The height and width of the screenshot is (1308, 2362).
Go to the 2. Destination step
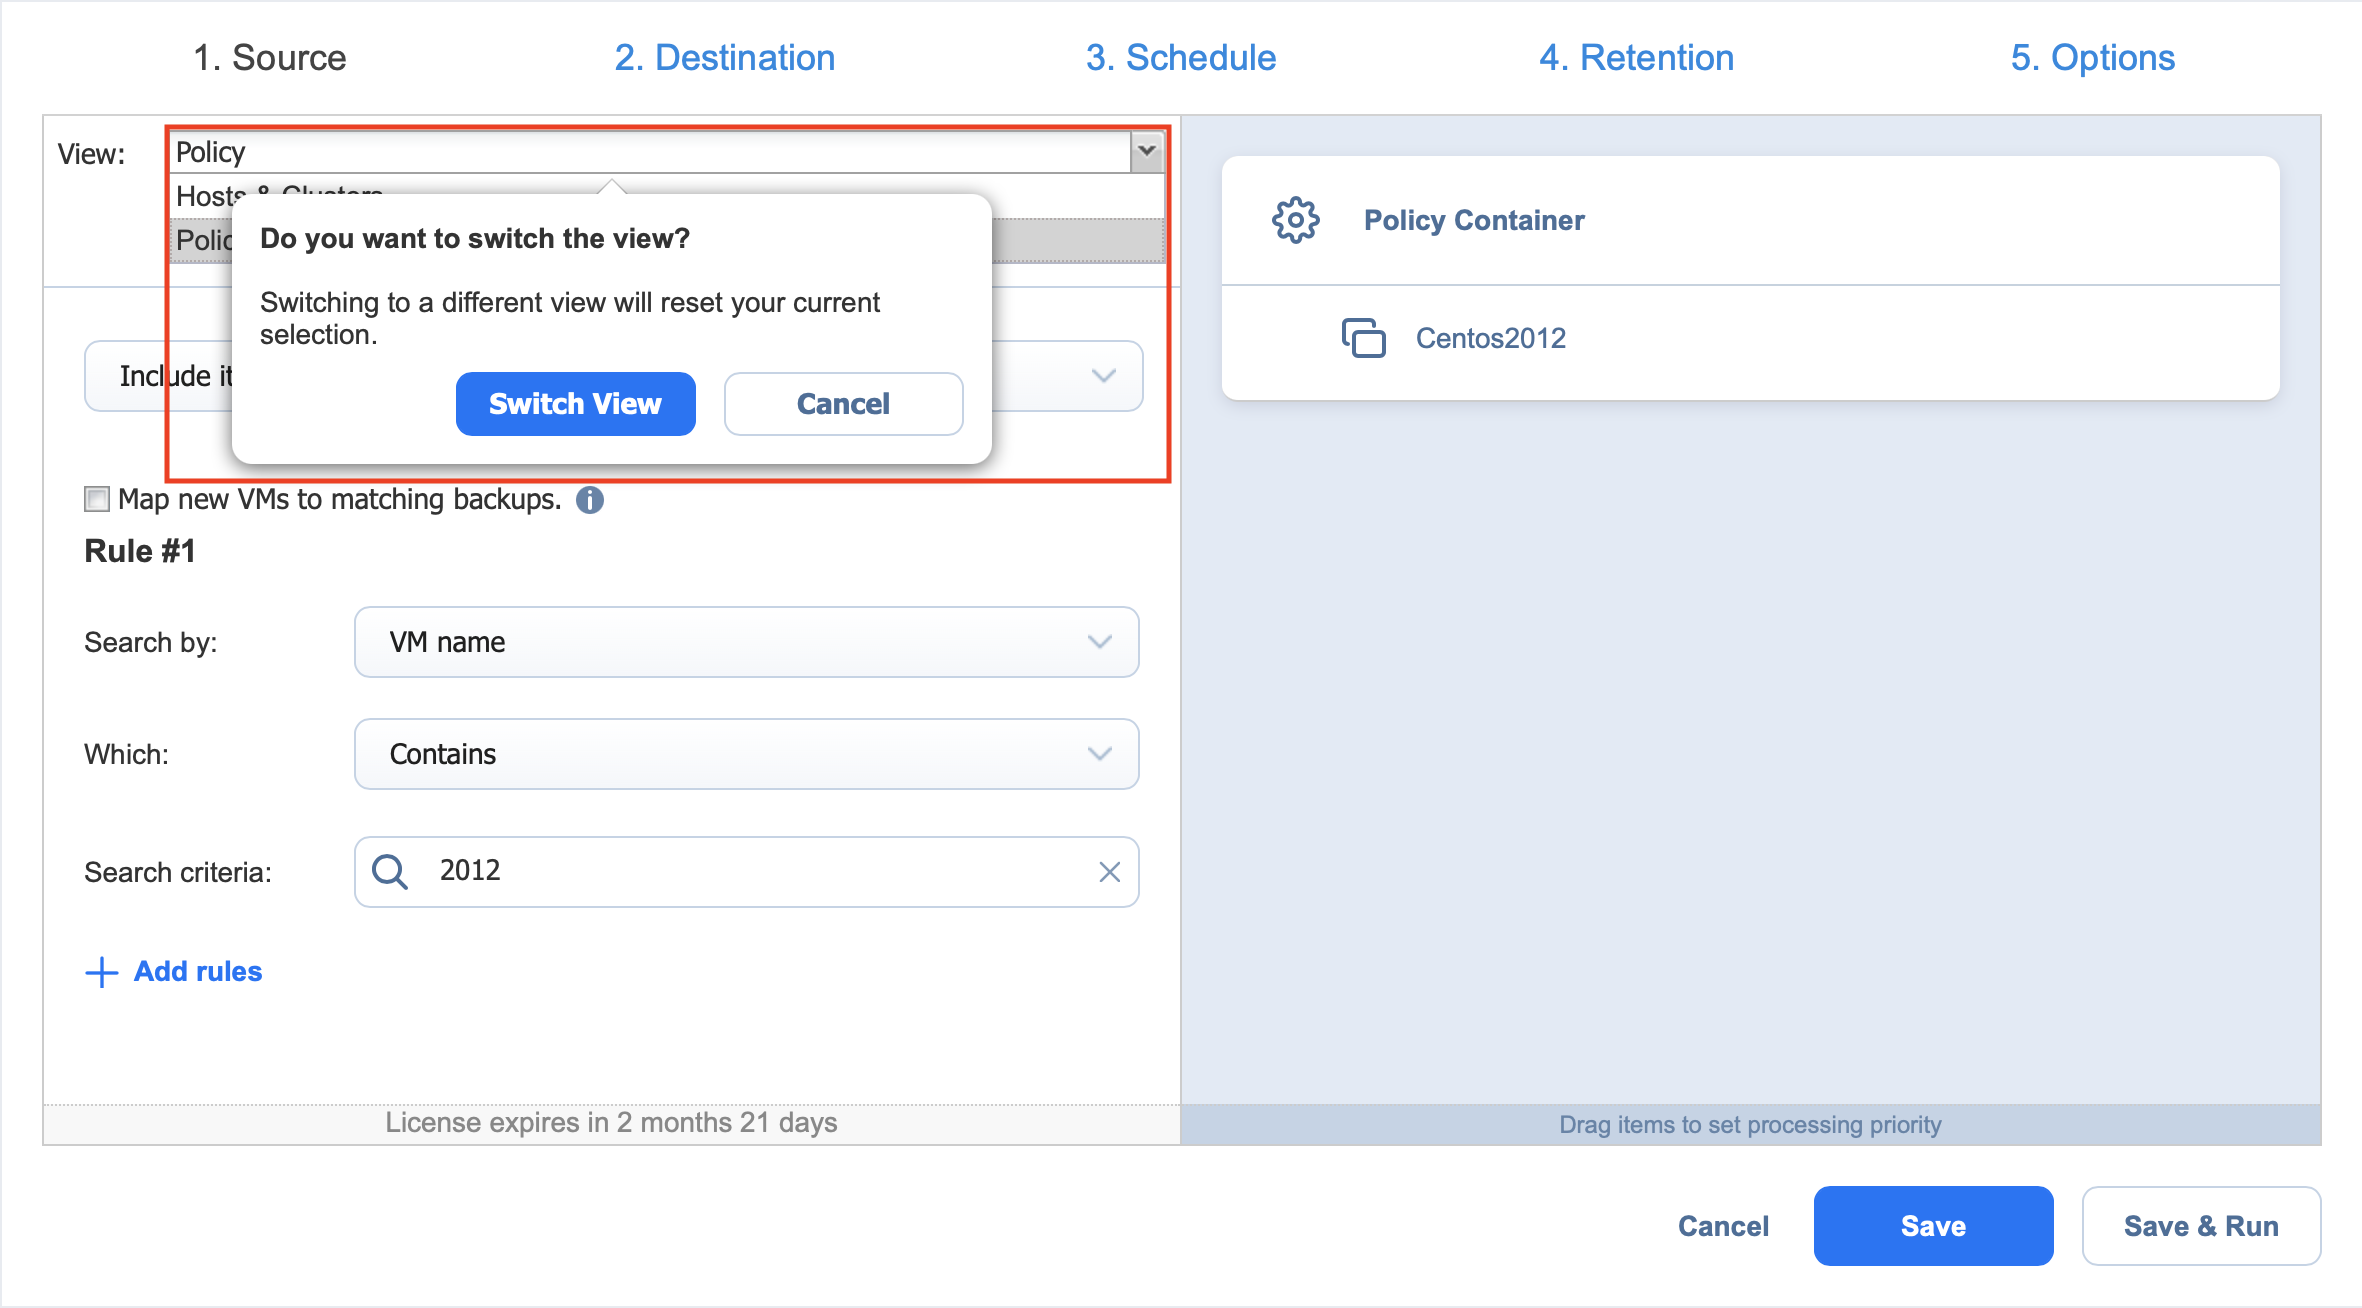pyautogui.click(x=724, y=58)
